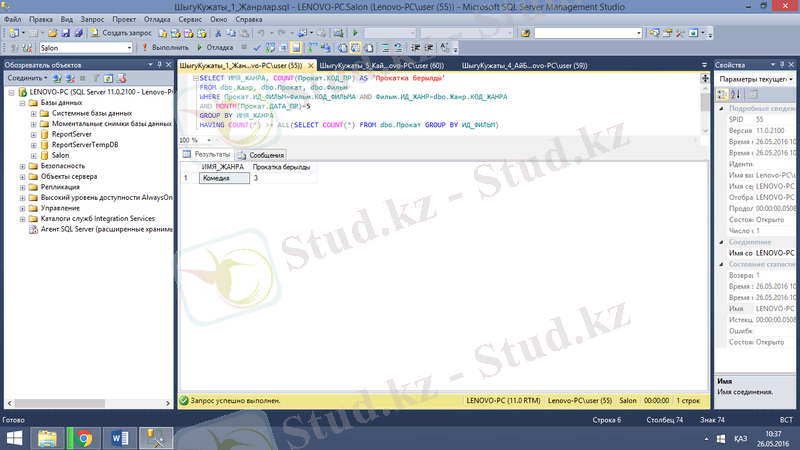
Task: Click Object Explorer disconnect icon
Action: 70,79
